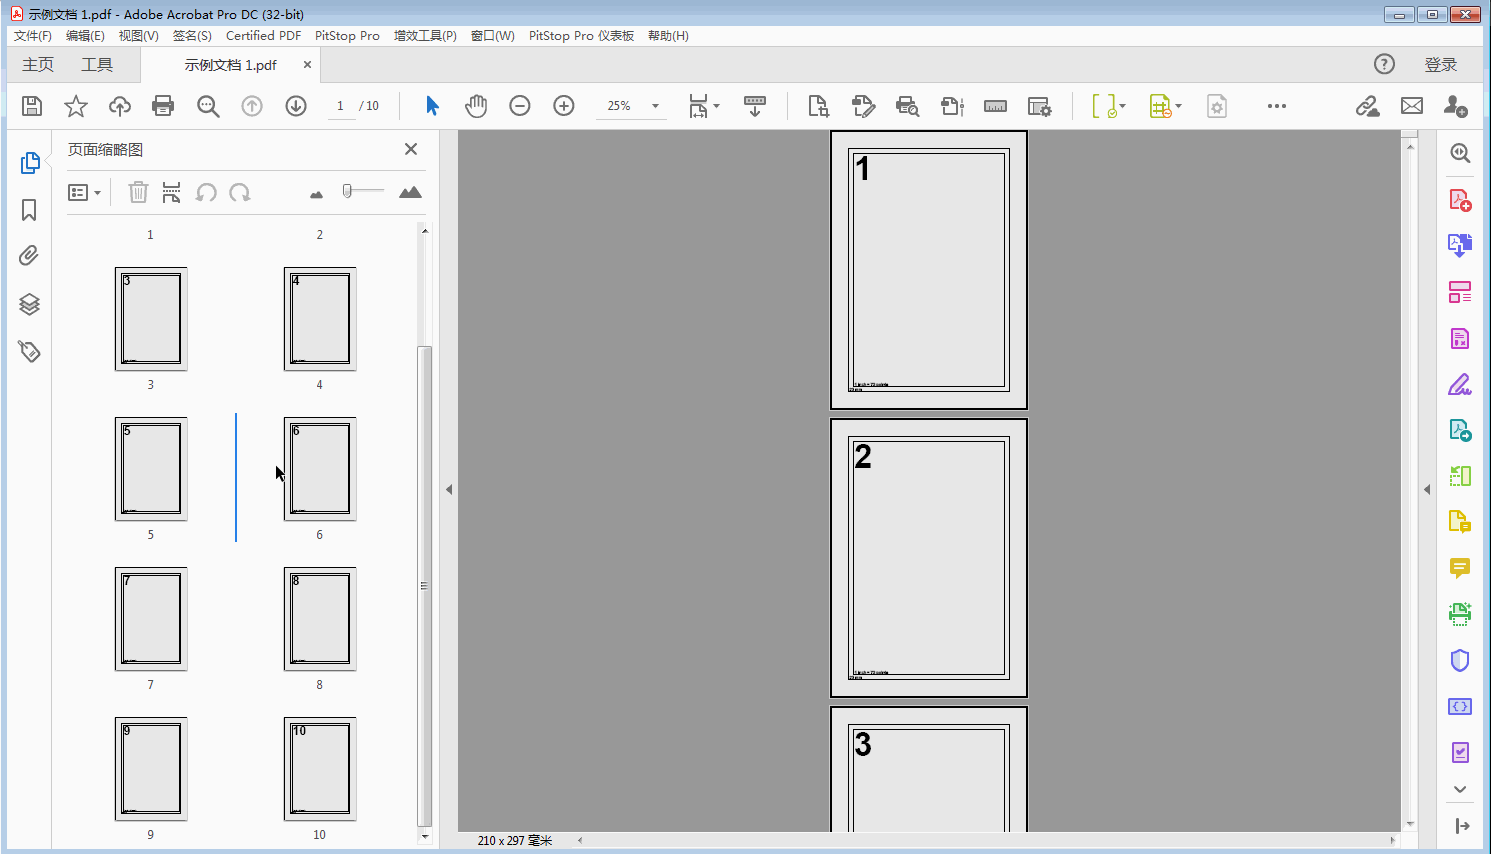Open the 增效工具(P) menu
The height and width of the screenshot is (854, 1491).
tap(425, 35)
